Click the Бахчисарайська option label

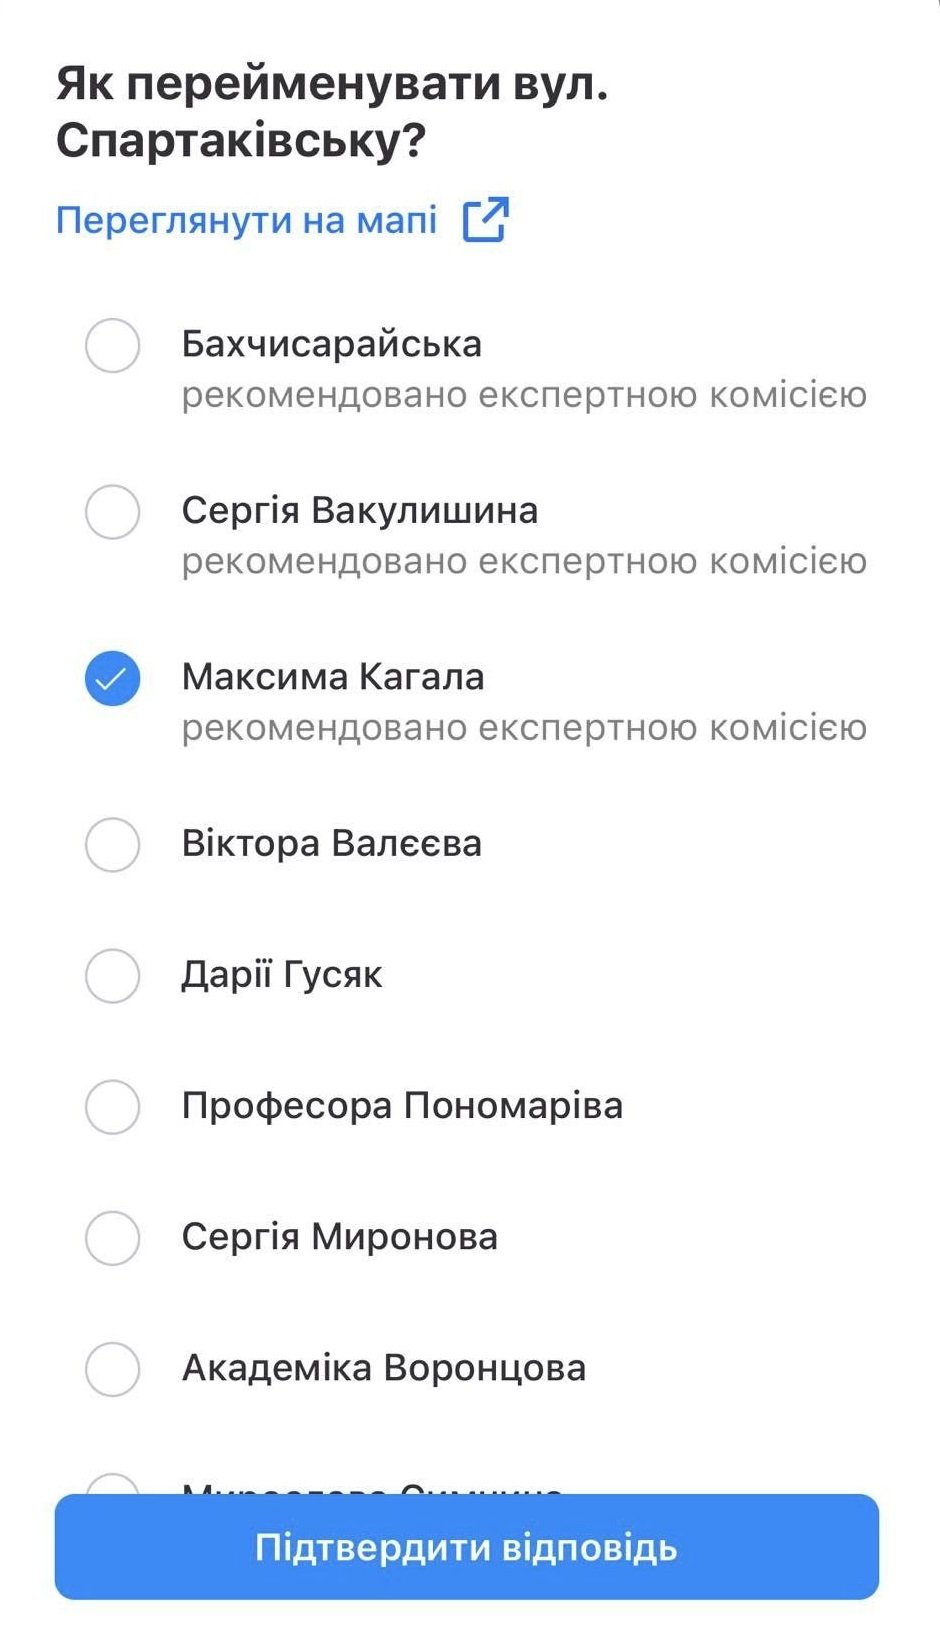(x=331, y=344)
